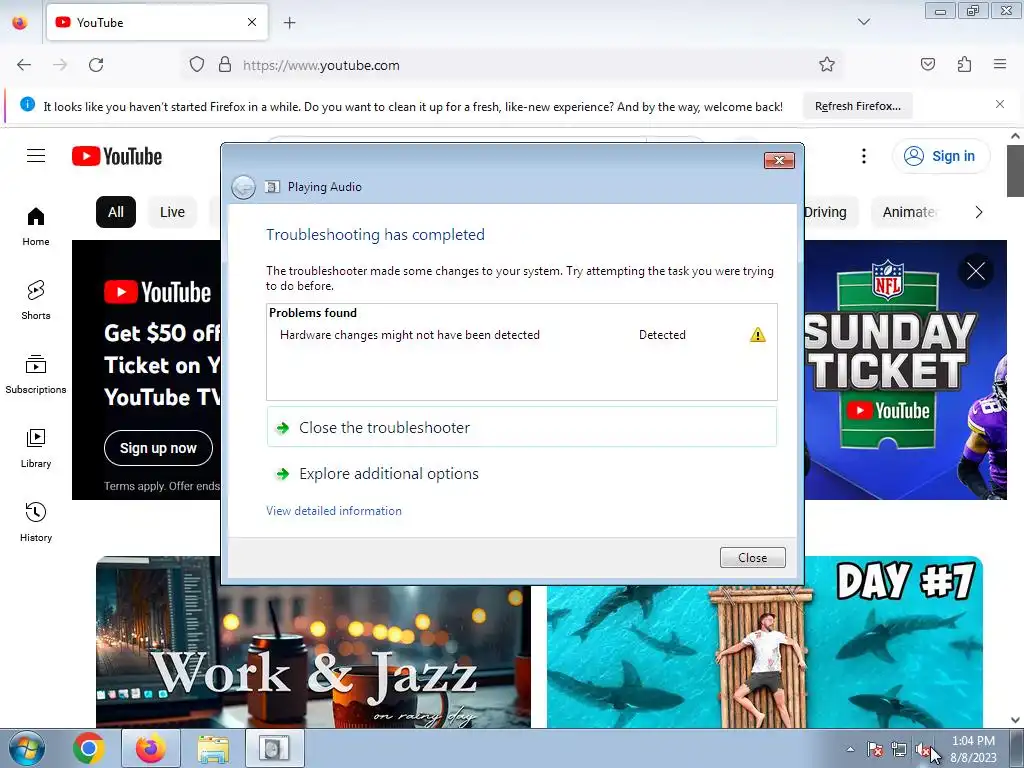The width and height of the screenshot is (1024, 768).
Task: Open YouTube settings three-dot menu
Action: coord(863,156)
